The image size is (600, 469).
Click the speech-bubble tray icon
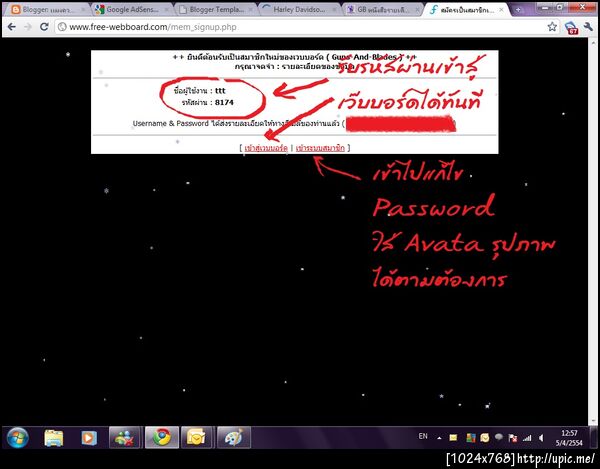(499, 437)
